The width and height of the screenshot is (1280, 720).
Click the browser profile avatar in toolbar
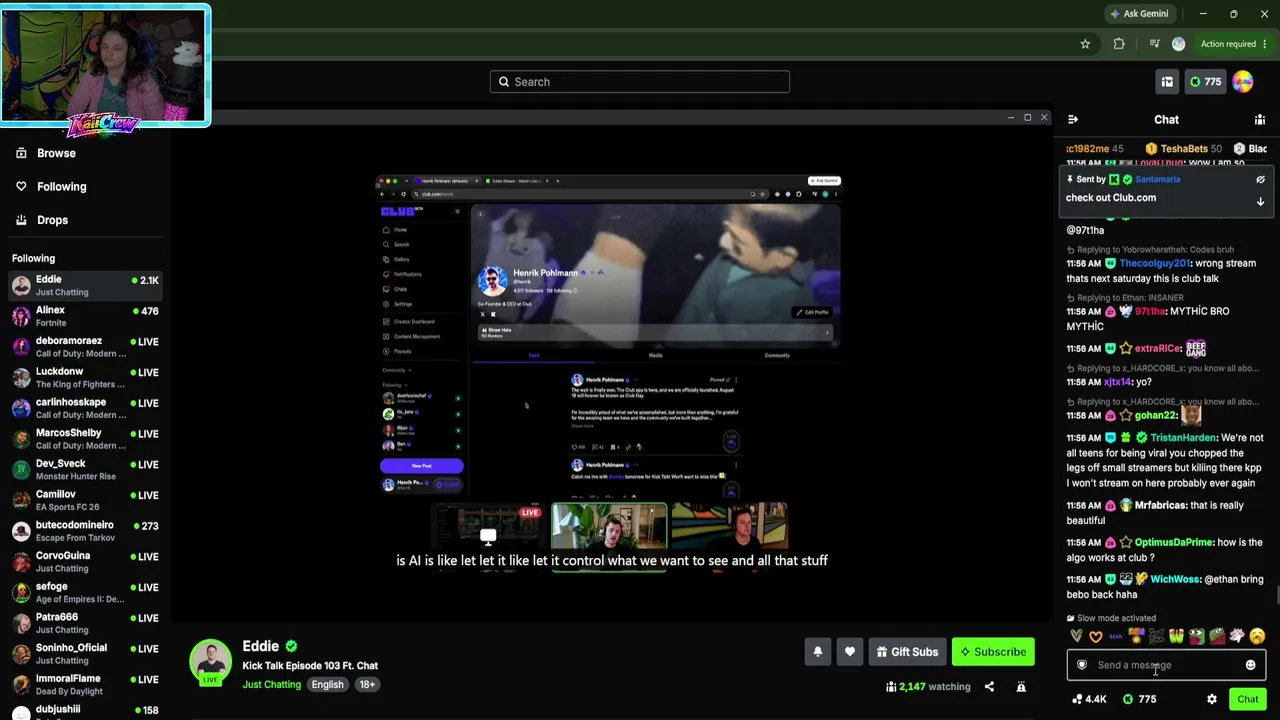coord(1178,44)
